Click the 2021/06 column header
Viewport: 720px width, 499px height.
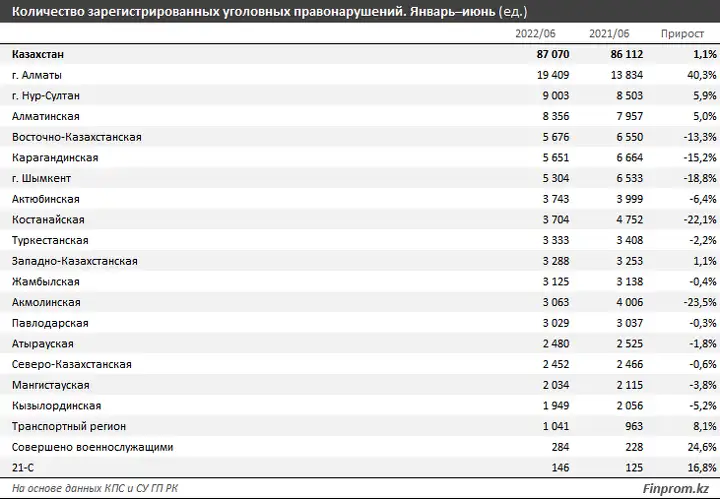click(x=609, y=34)
